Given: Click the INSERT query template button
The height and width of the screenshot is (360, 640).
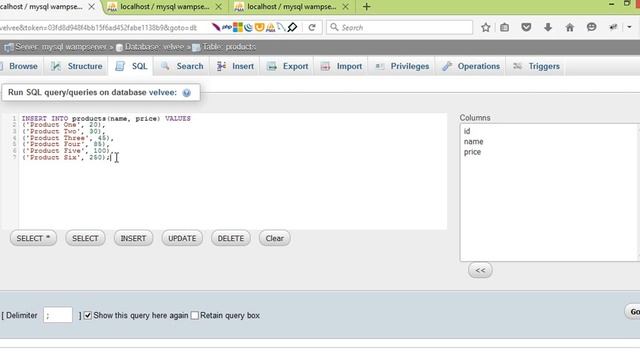Looking at the screenshot, I should click(133, 238).
